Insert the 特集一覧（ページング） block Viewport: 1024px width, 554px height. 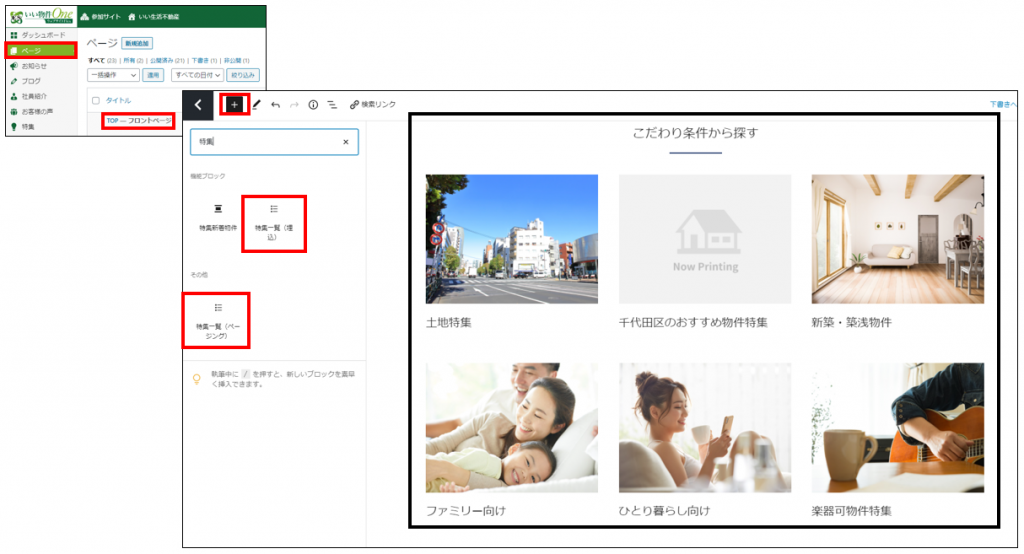(217, 319)
